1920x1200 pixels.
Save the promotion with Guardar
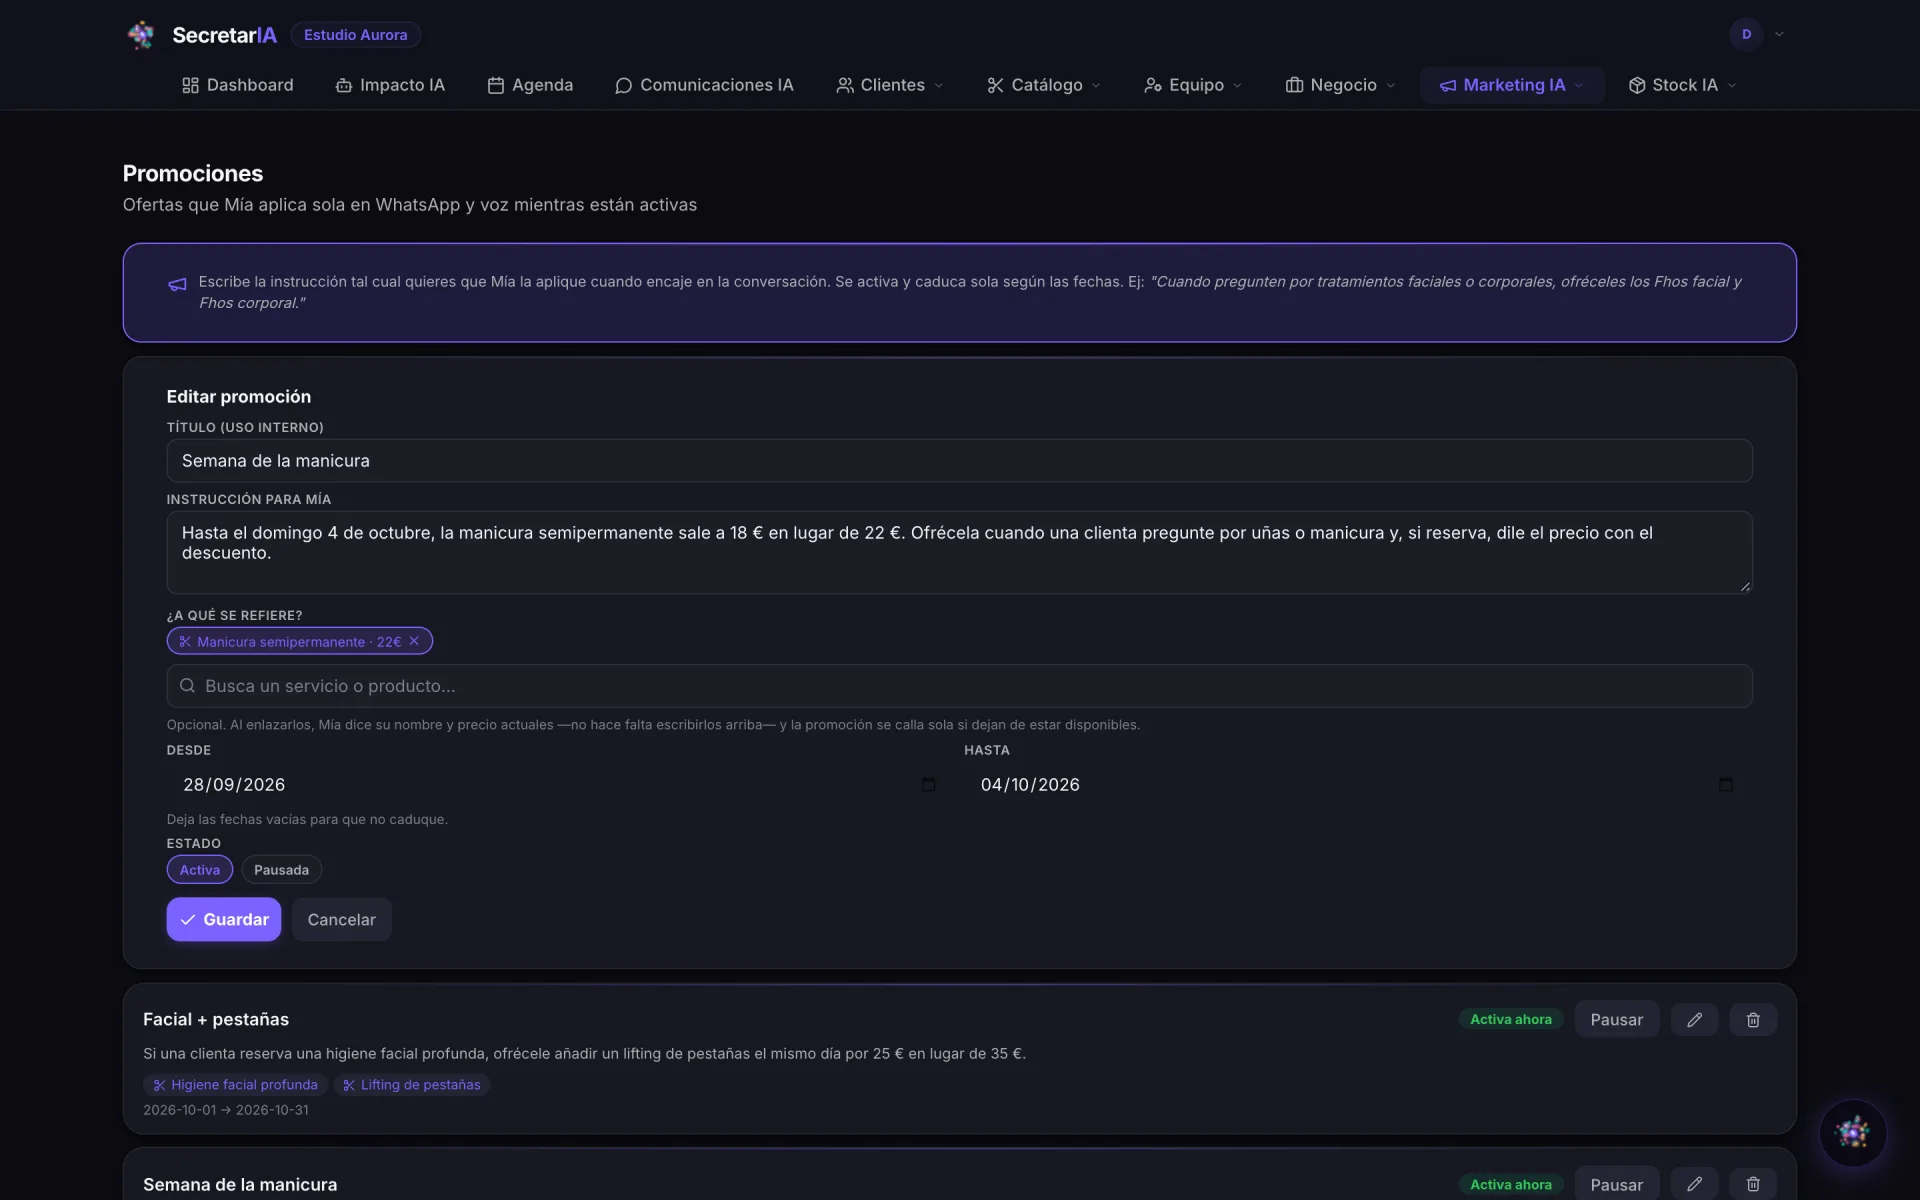click(224, 919)
